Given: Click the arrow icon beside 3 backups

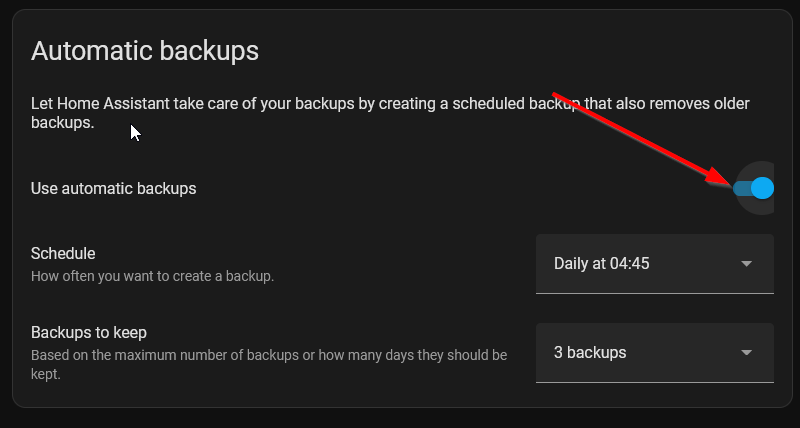Looking at the screenshot, I should 746,353.
